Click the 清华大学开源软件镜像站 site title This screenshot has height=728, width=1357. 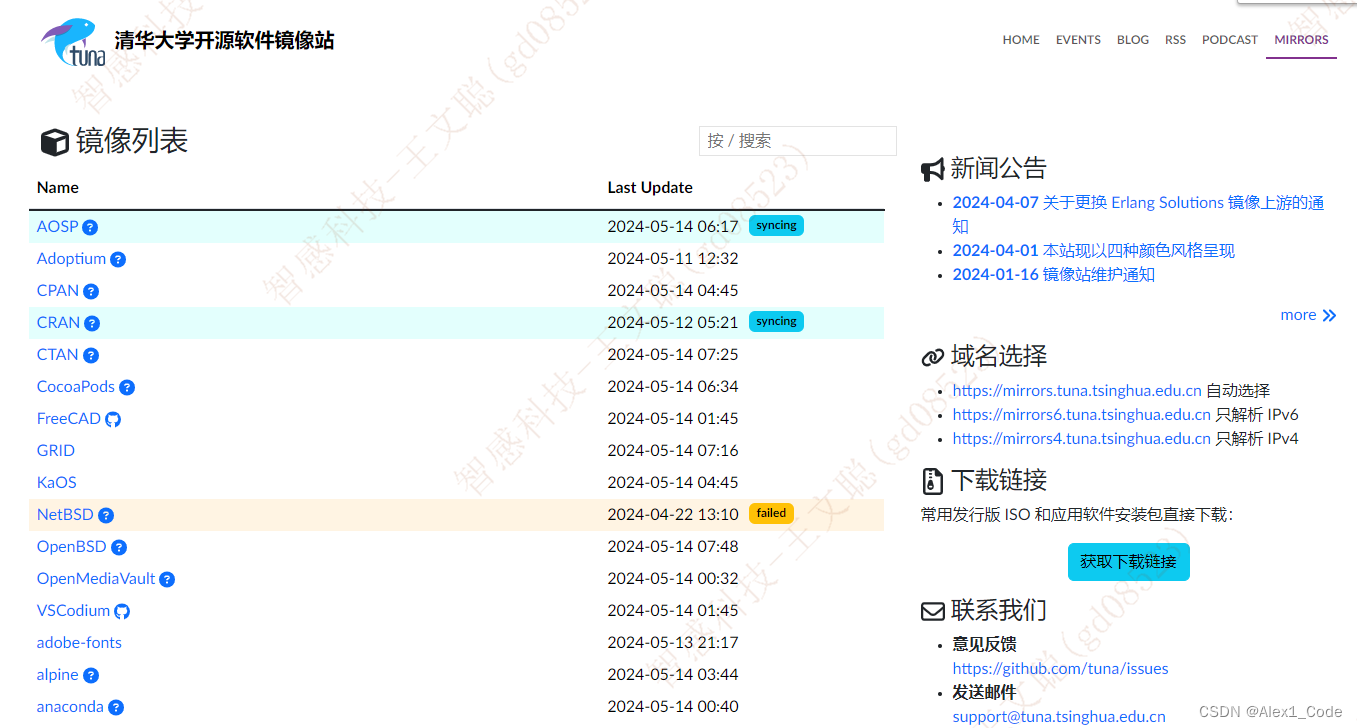pos(225,41)
